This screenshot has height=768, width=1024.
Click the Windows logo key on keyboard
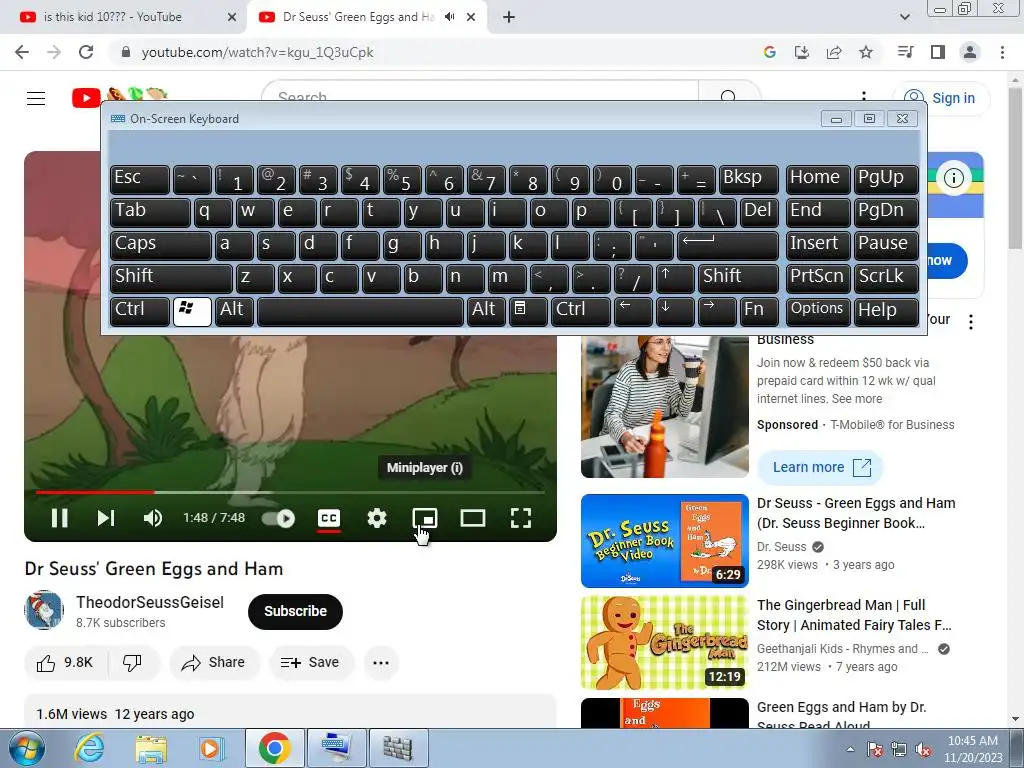[192, 311]
